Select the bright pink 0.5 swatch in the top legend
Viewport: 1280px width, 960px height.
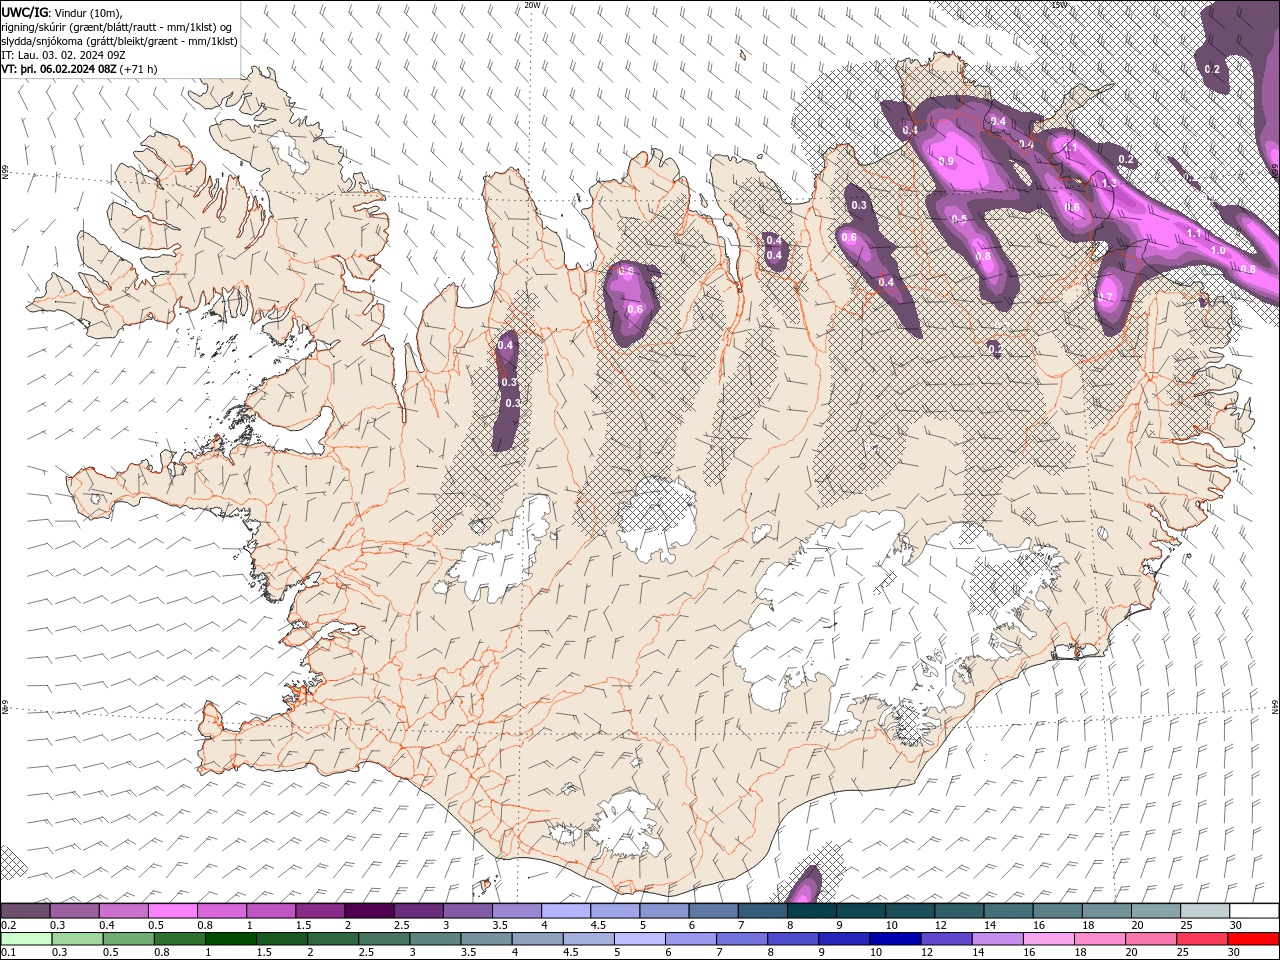tap(173, 910)
